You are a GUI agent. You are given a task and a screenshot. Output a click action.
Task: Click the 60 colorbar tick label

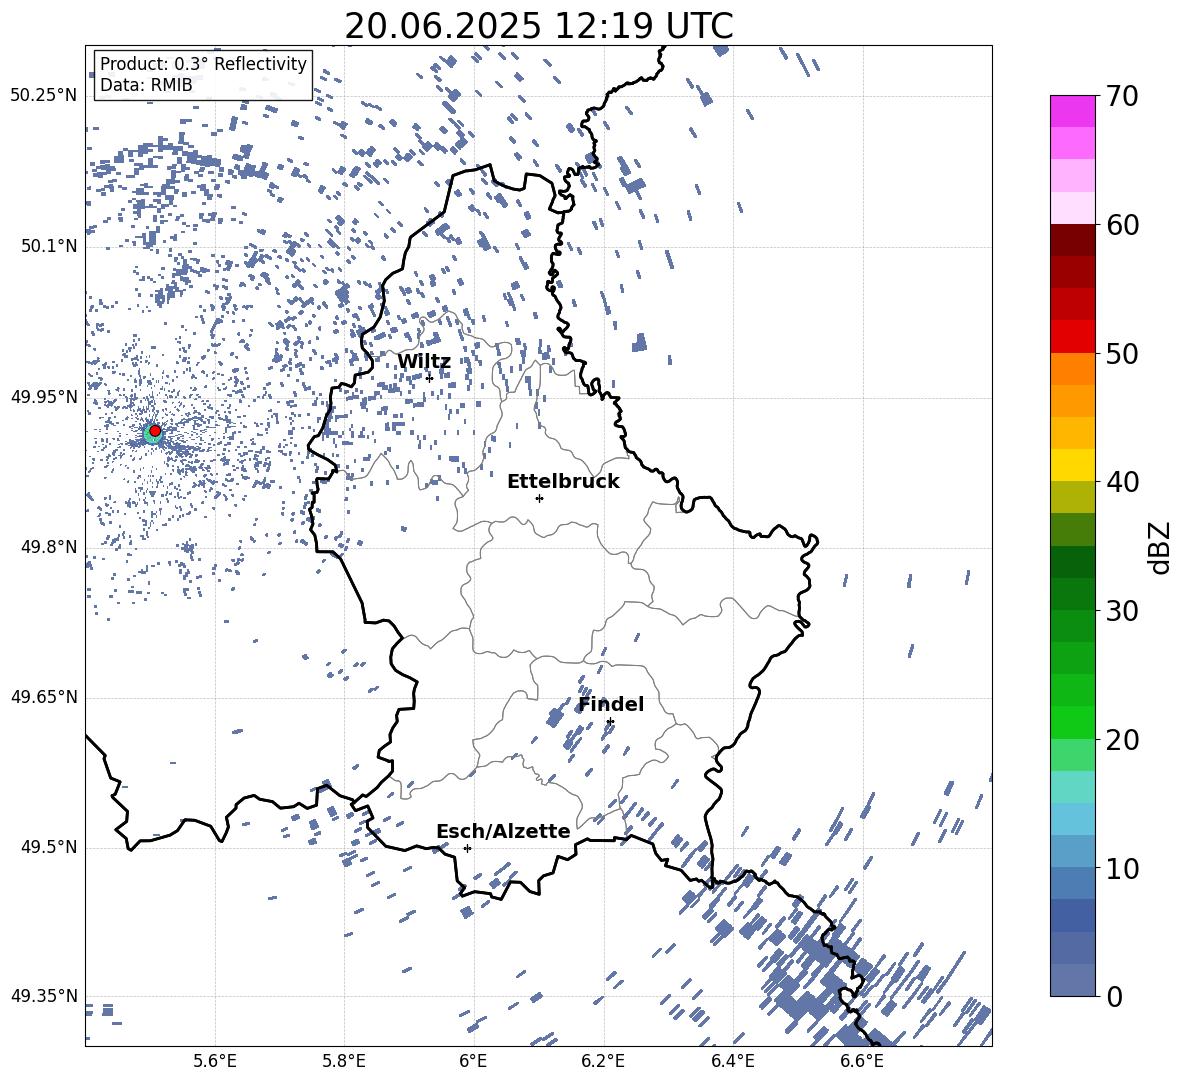[1122, 225]
